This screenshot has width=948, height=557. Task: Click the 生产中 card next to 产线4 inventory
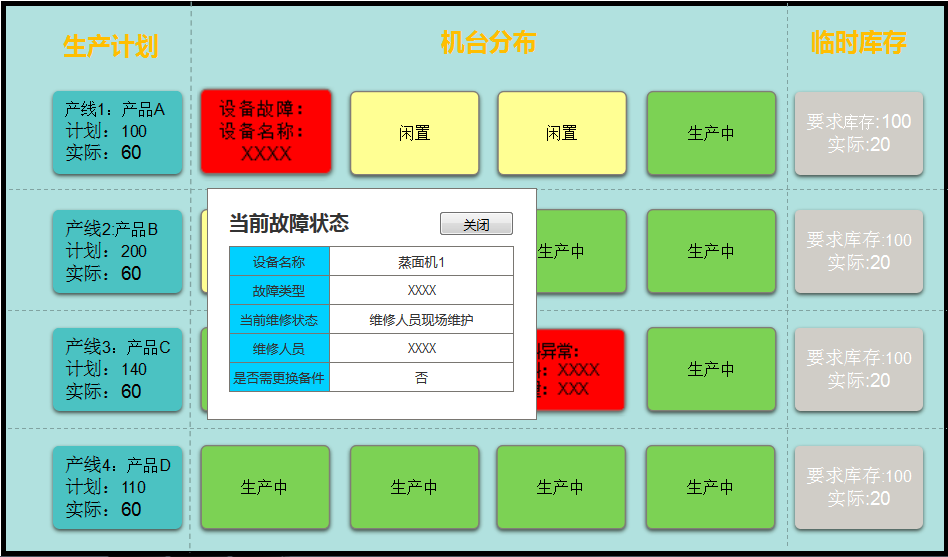(x=710, y=487)
